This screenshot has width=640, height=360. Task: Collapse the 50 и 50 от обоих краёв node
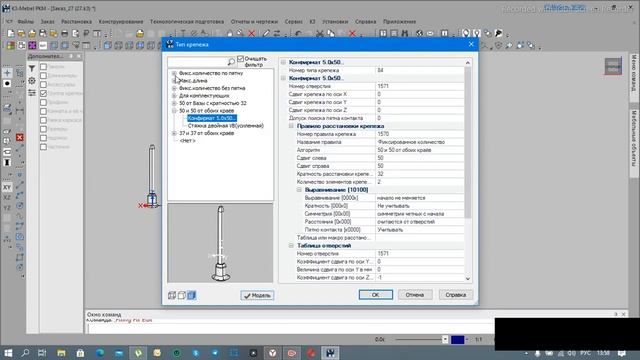coord(174,111)
